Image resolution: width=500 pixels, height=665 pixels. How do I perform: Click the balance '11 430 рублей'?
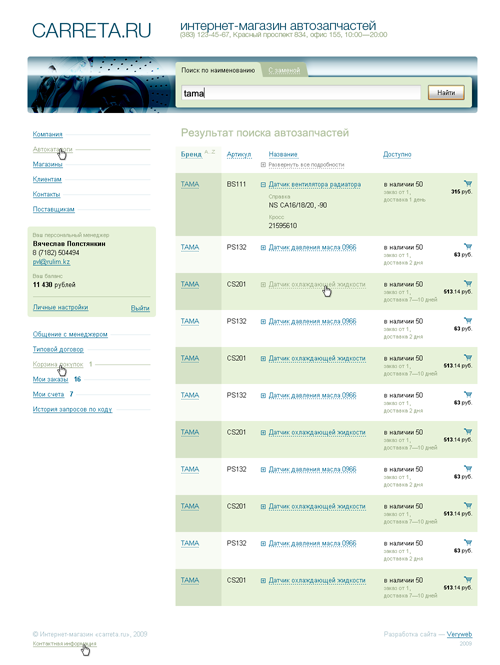click(x=54, y=285)
